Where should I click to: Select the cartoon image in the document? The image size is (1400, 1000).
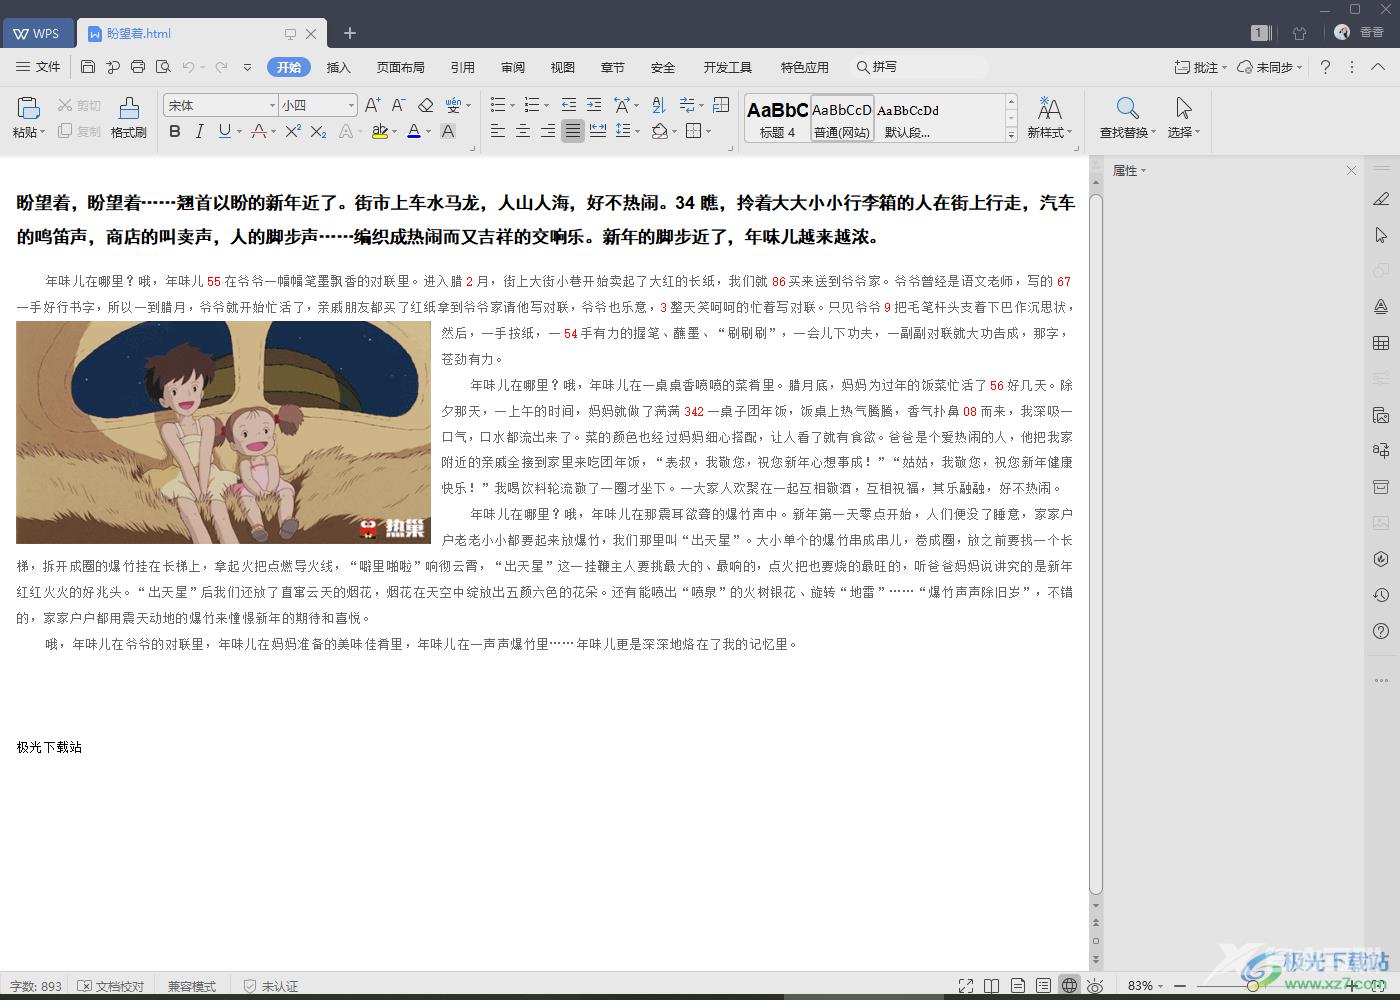(x=223, y=432)
